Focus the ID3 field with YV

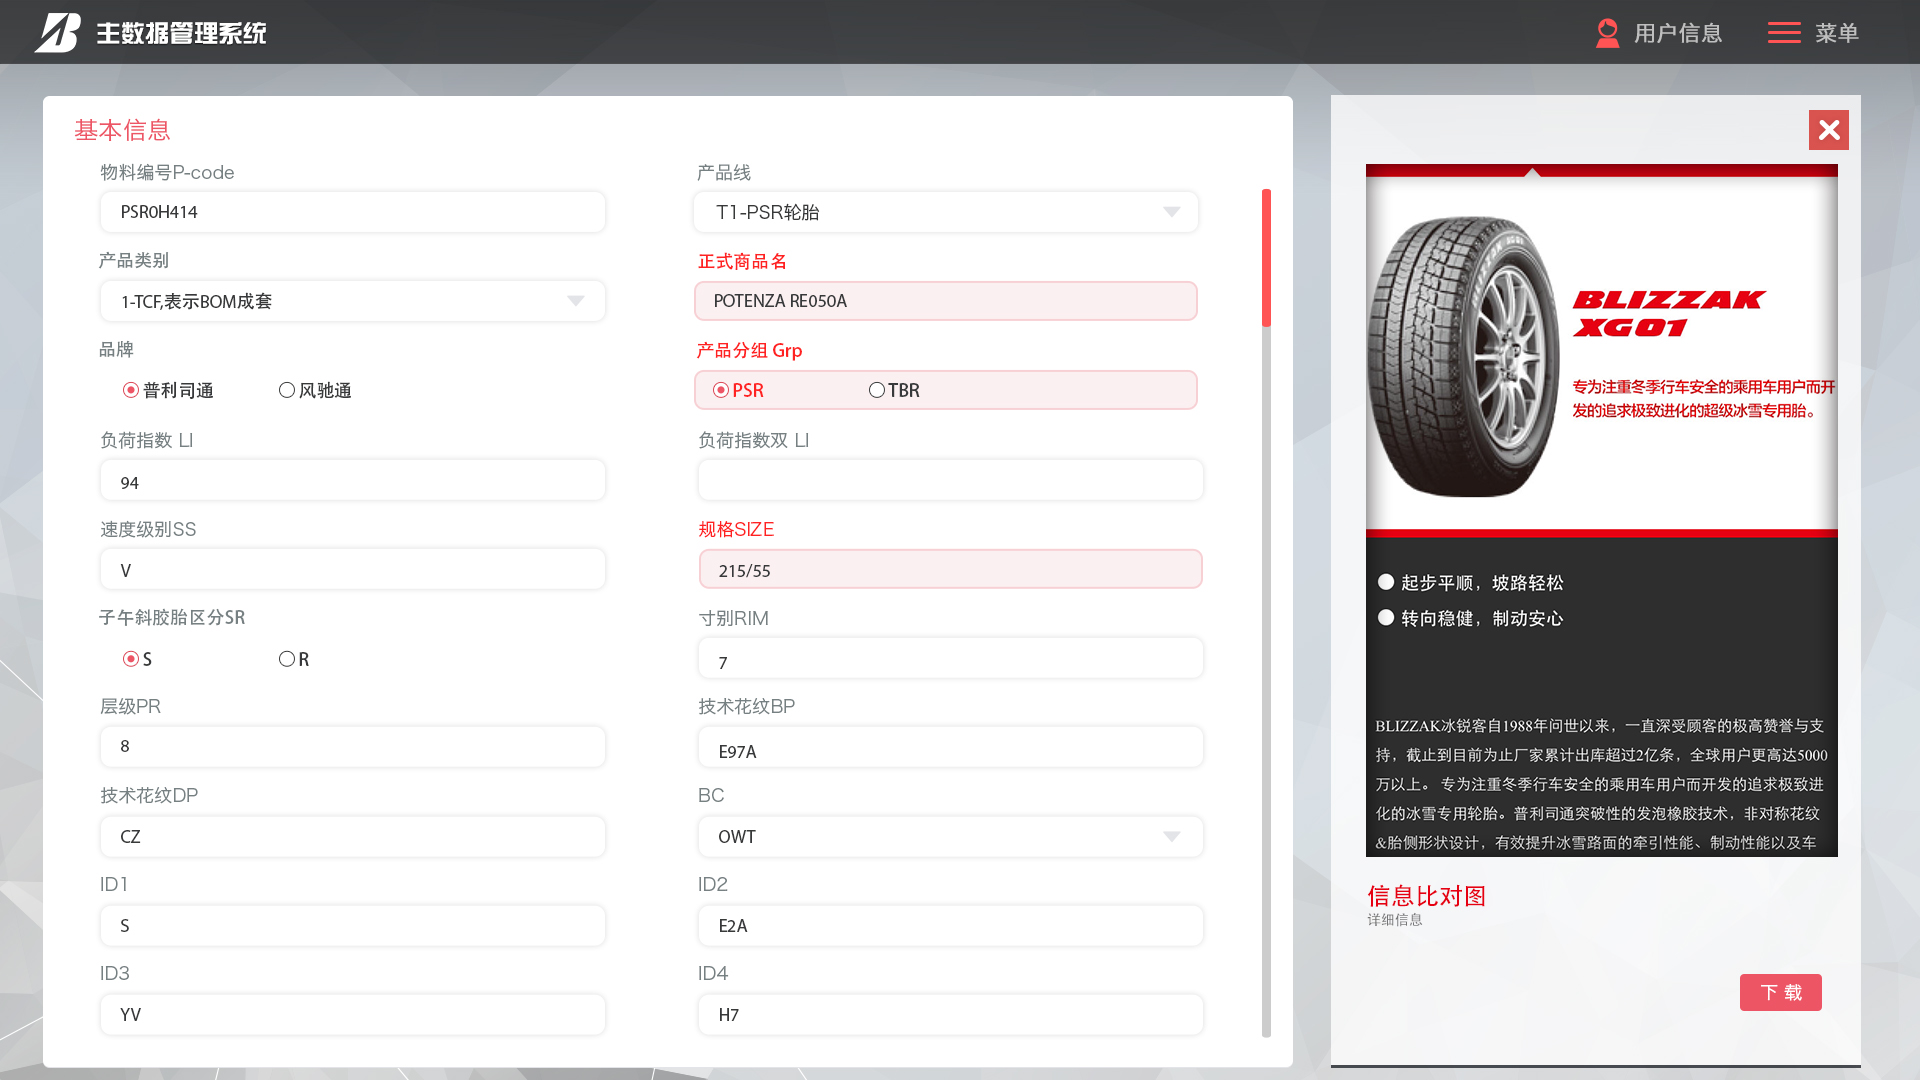pyautogui.click(x=353, y=1015)
